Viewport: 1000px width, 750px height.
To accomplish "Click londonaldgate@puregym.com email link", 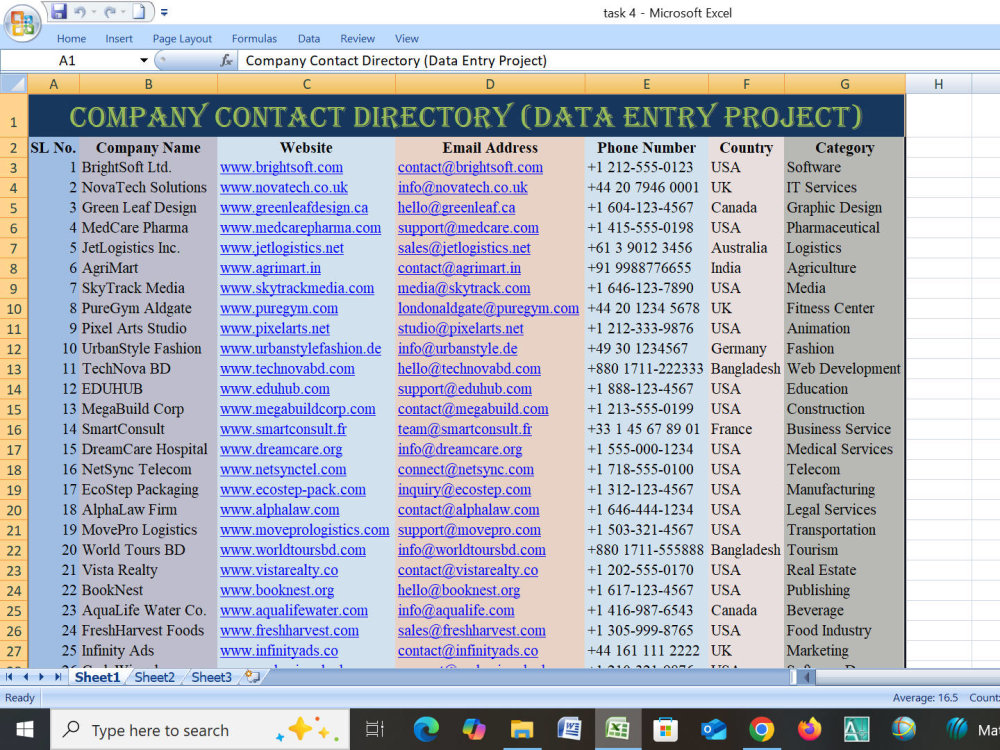I will click(x=489, y=309).
